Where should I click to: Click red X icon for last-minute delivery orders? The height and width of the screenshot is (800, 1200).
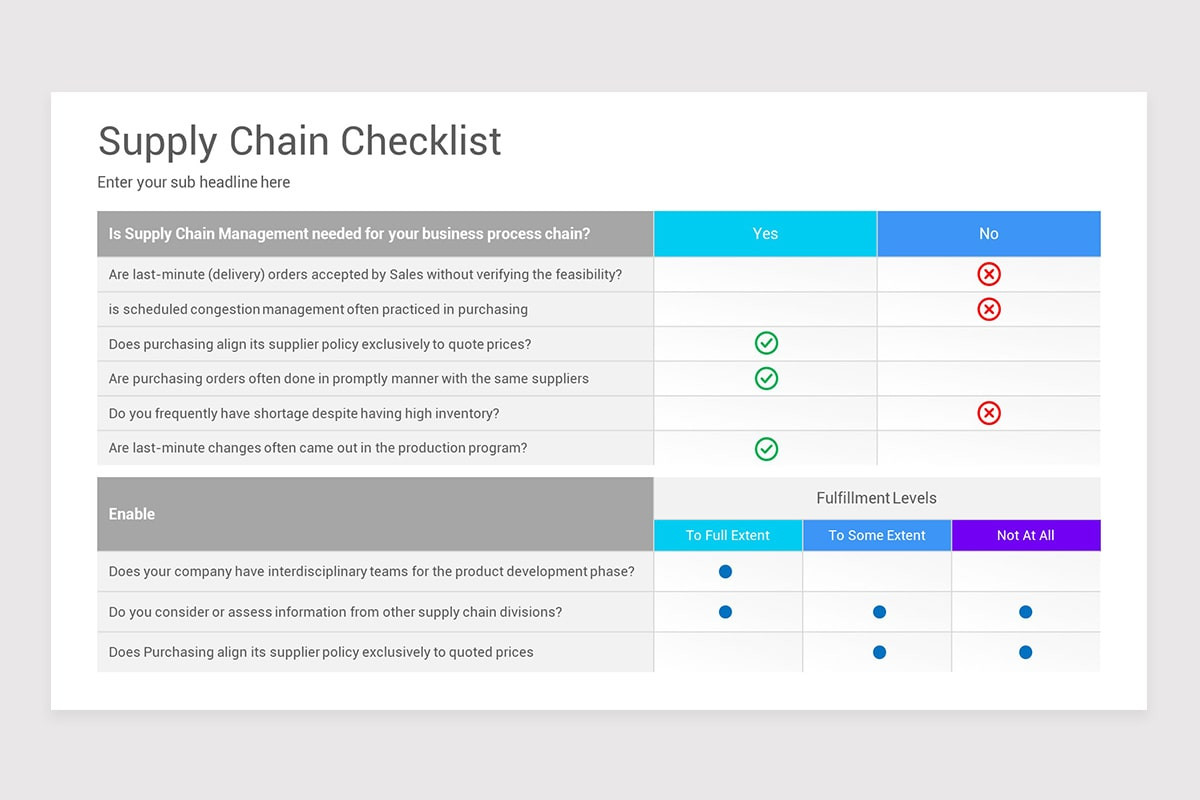[988, 274]
